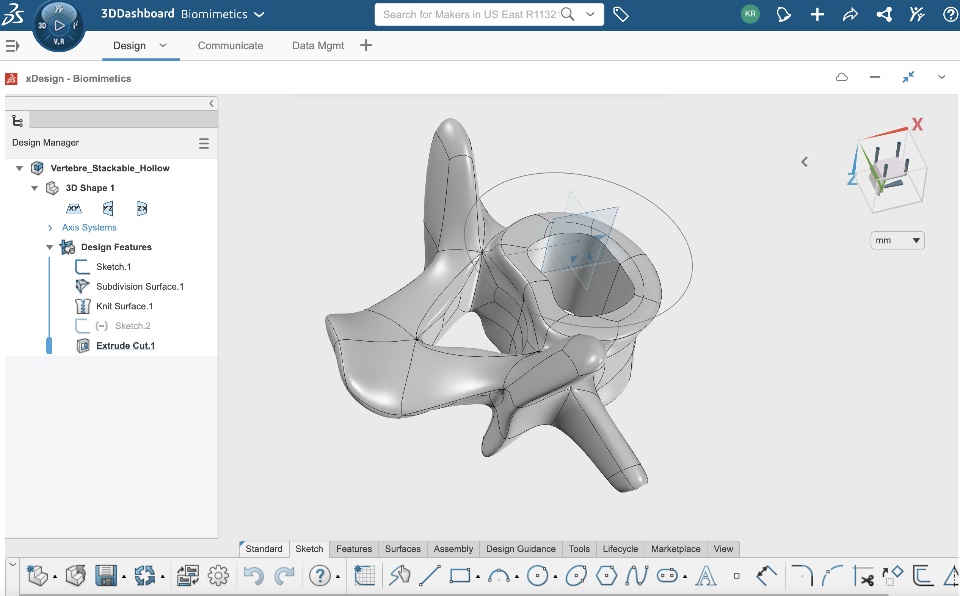Image resolution: width=960 pixels, height=596 pixels.
Task: Select the Arc sketch tool
Action: 499,576
